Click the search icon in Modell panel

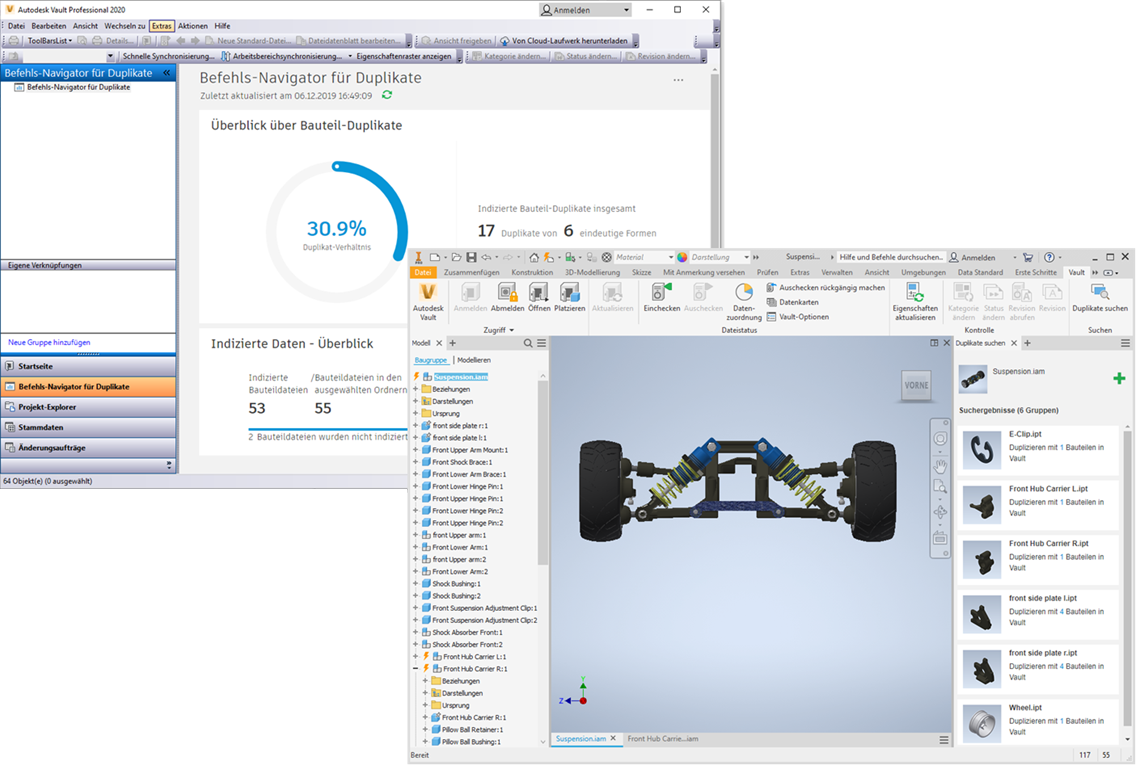point(528,343)
